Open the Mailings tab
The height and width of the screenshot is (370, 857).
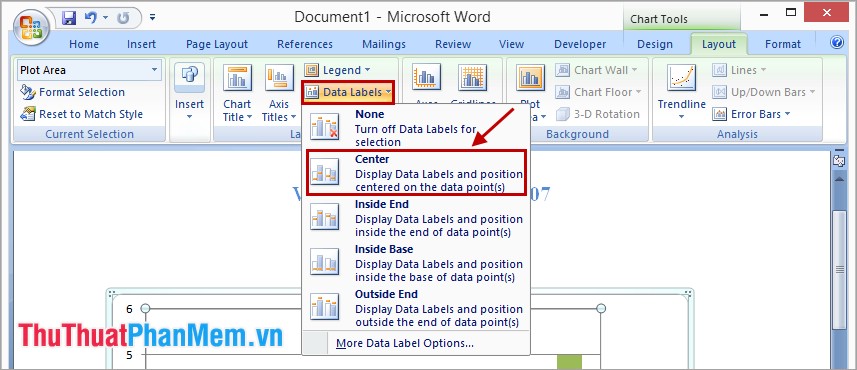pos(384,44)
